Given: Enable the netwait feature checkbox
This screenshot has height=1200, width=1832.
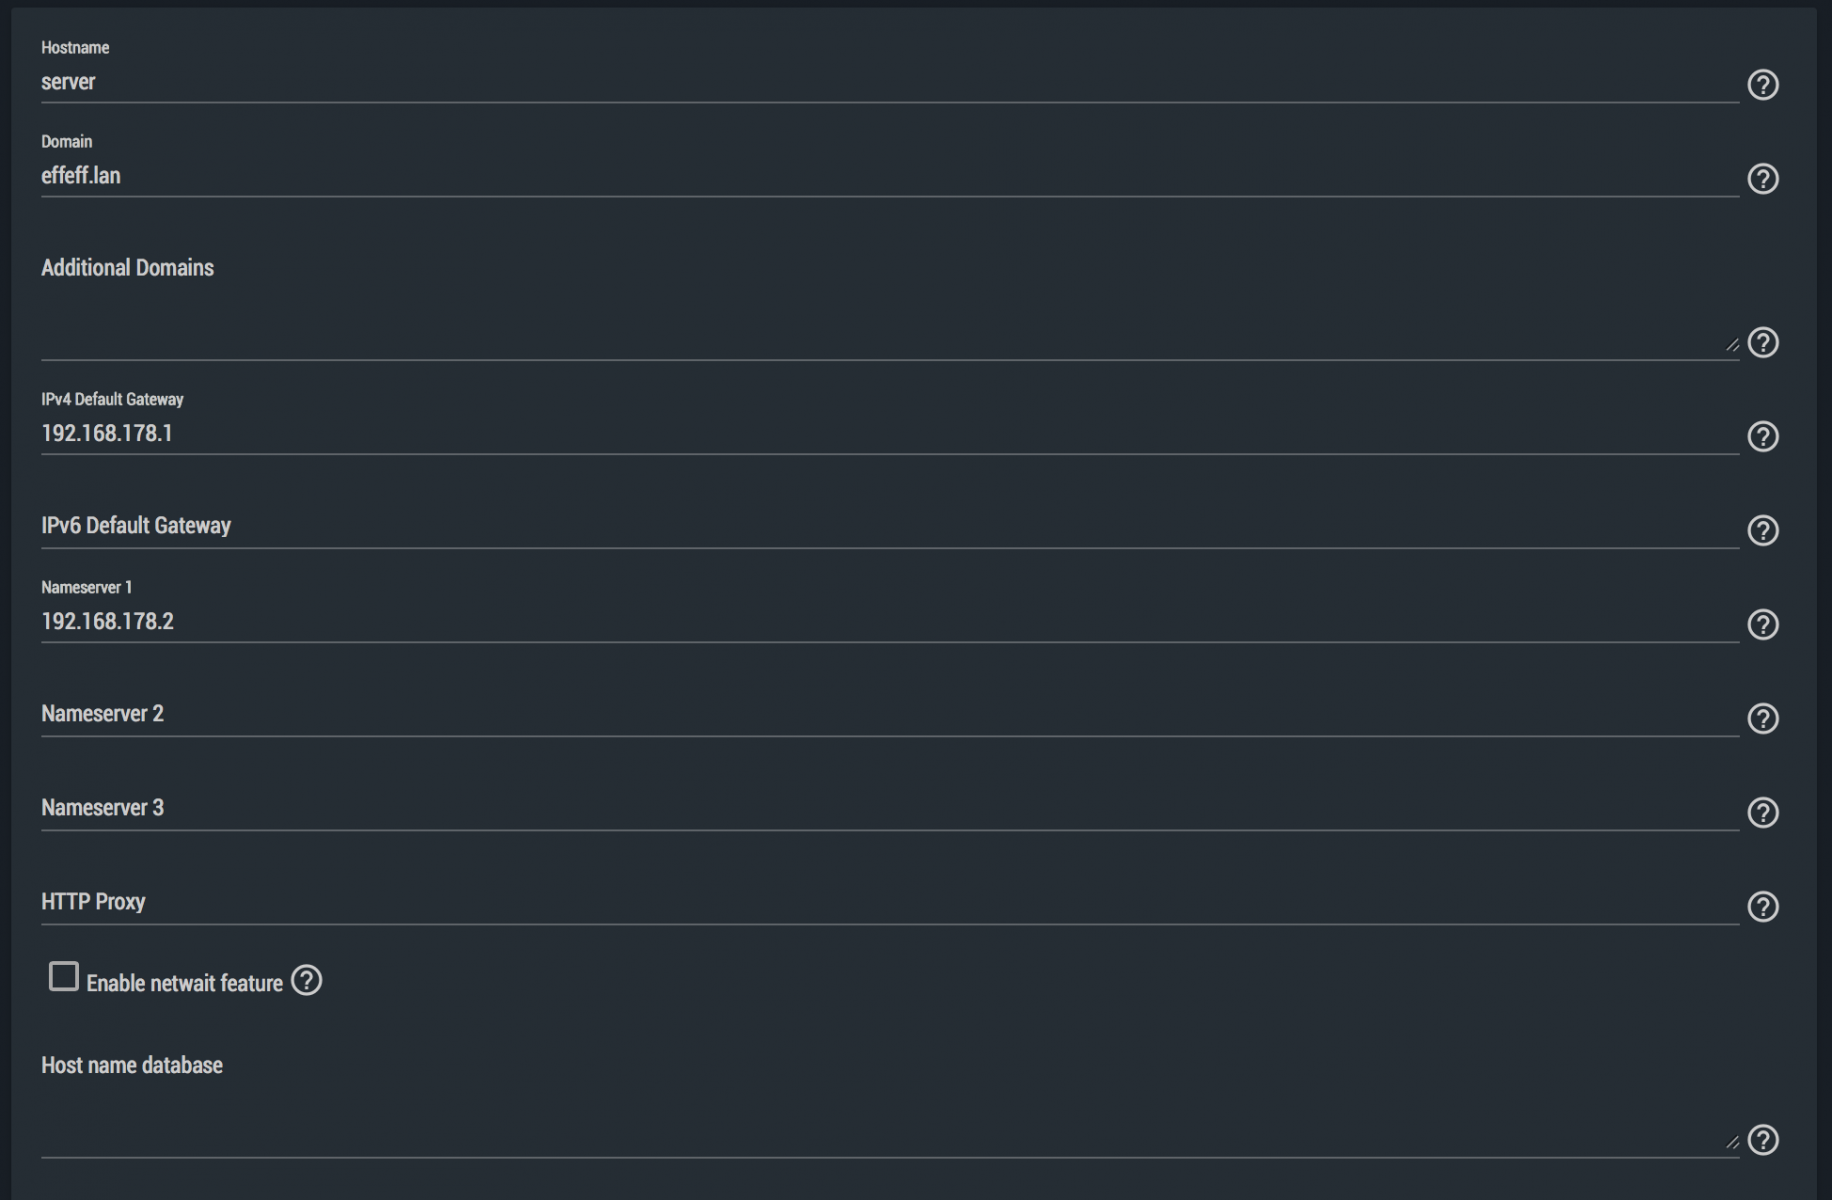Looking at the screenshot, I should pos(64,977).
